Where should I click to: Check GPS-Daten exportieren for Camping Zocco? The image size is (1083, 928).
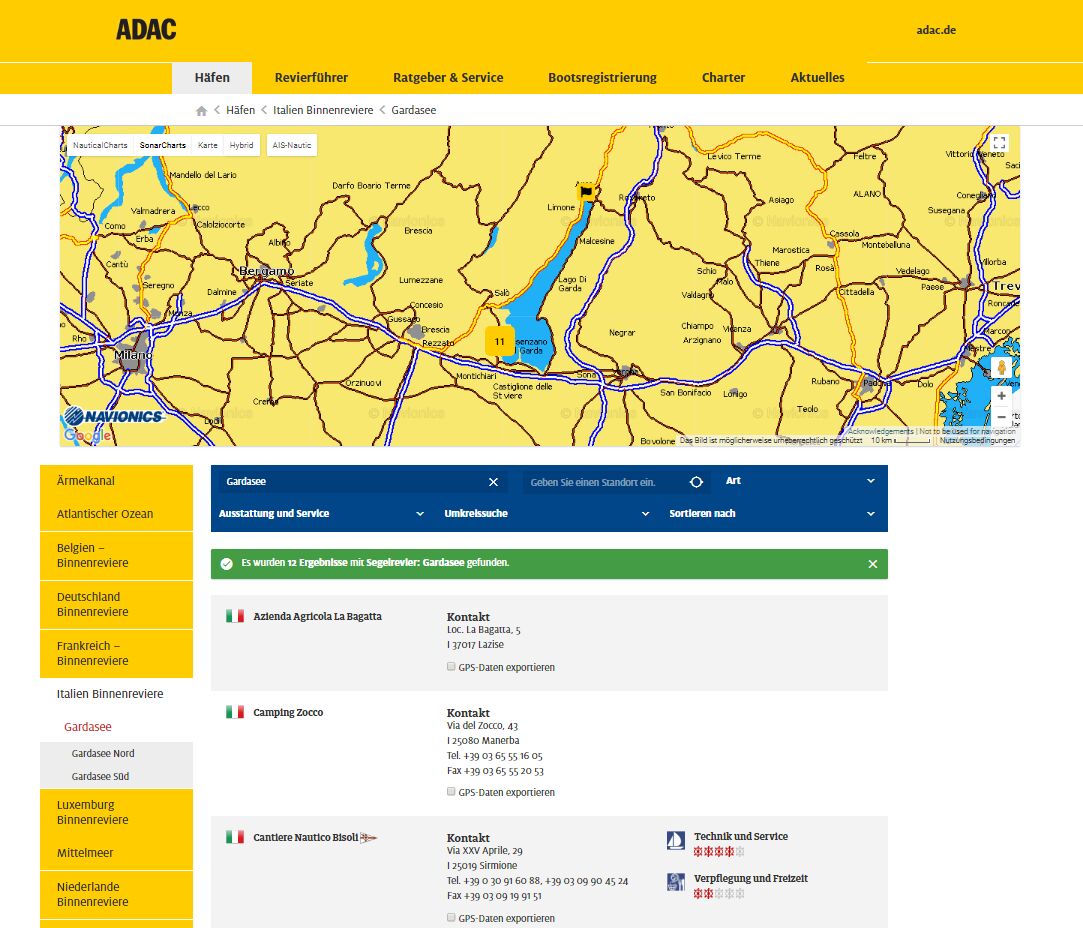[x=451, y=792]
